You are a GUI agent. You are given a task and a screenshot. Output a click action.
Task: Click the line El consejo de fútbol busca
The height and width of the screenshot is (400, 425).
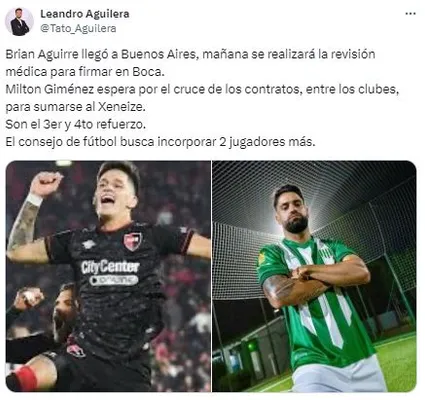[x=160, y=142]
